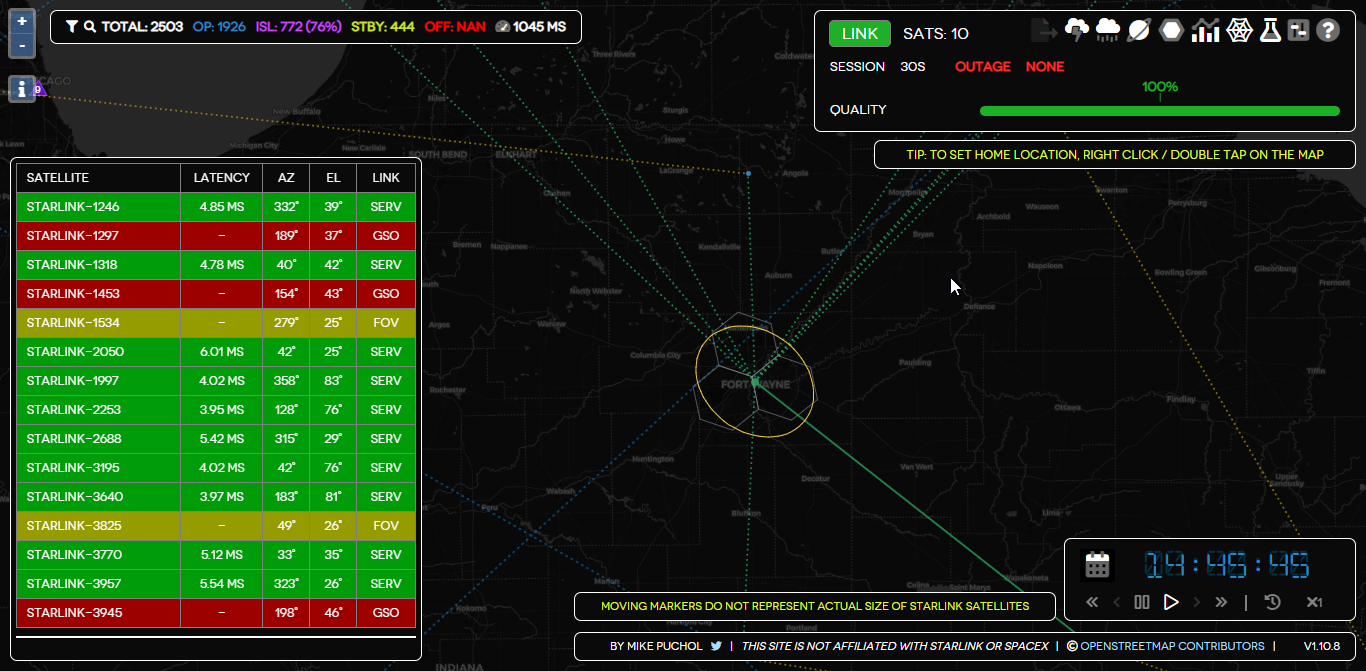Toggle the hexagon cells icon

point(1171,31)
